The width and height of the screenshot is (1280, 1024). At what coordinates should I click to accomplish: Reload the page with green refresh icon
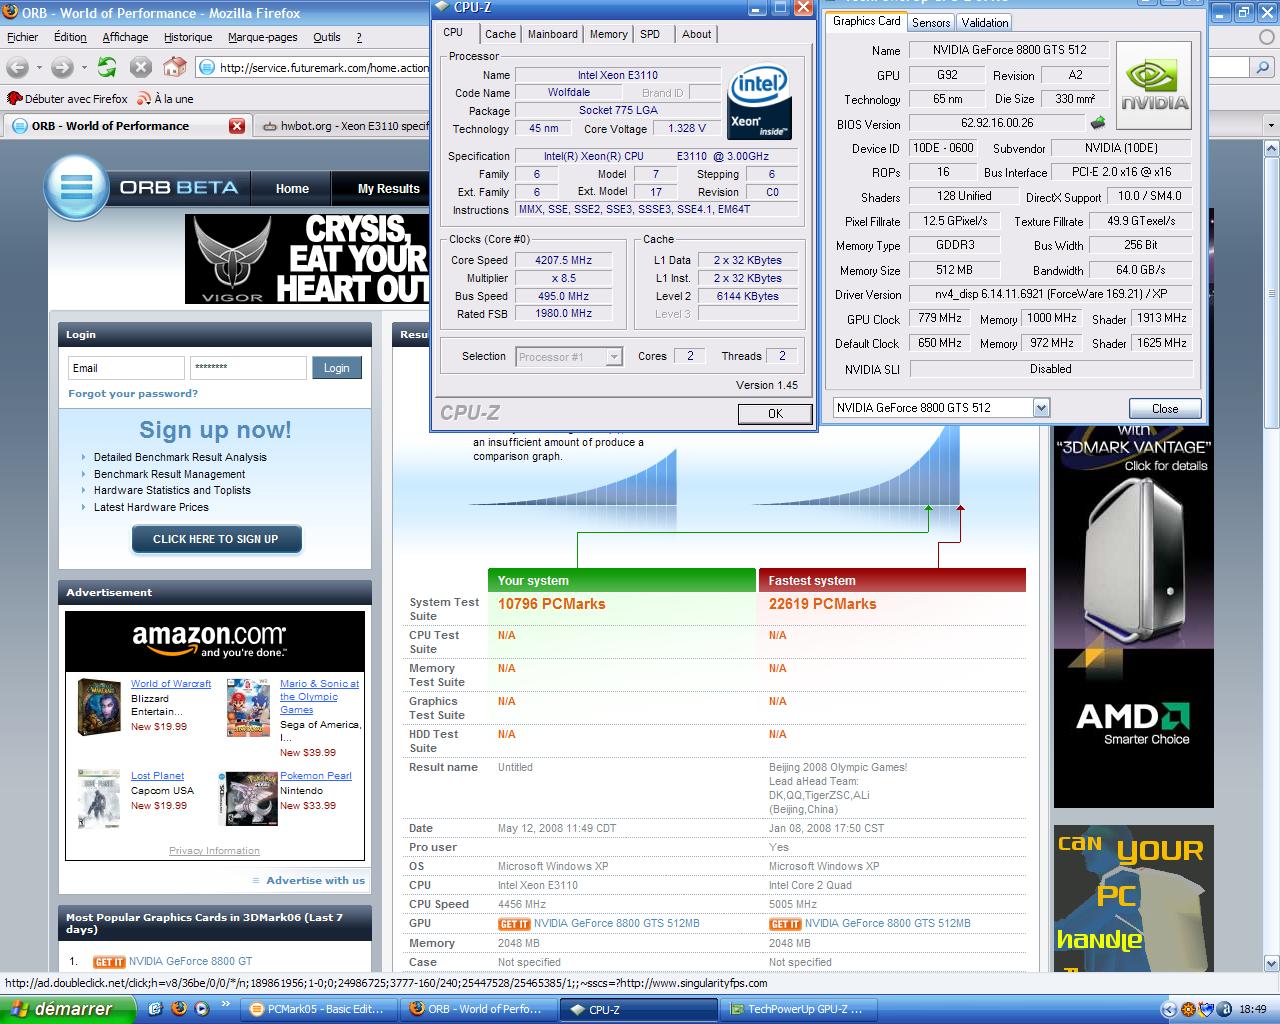[x=107, y=67]
